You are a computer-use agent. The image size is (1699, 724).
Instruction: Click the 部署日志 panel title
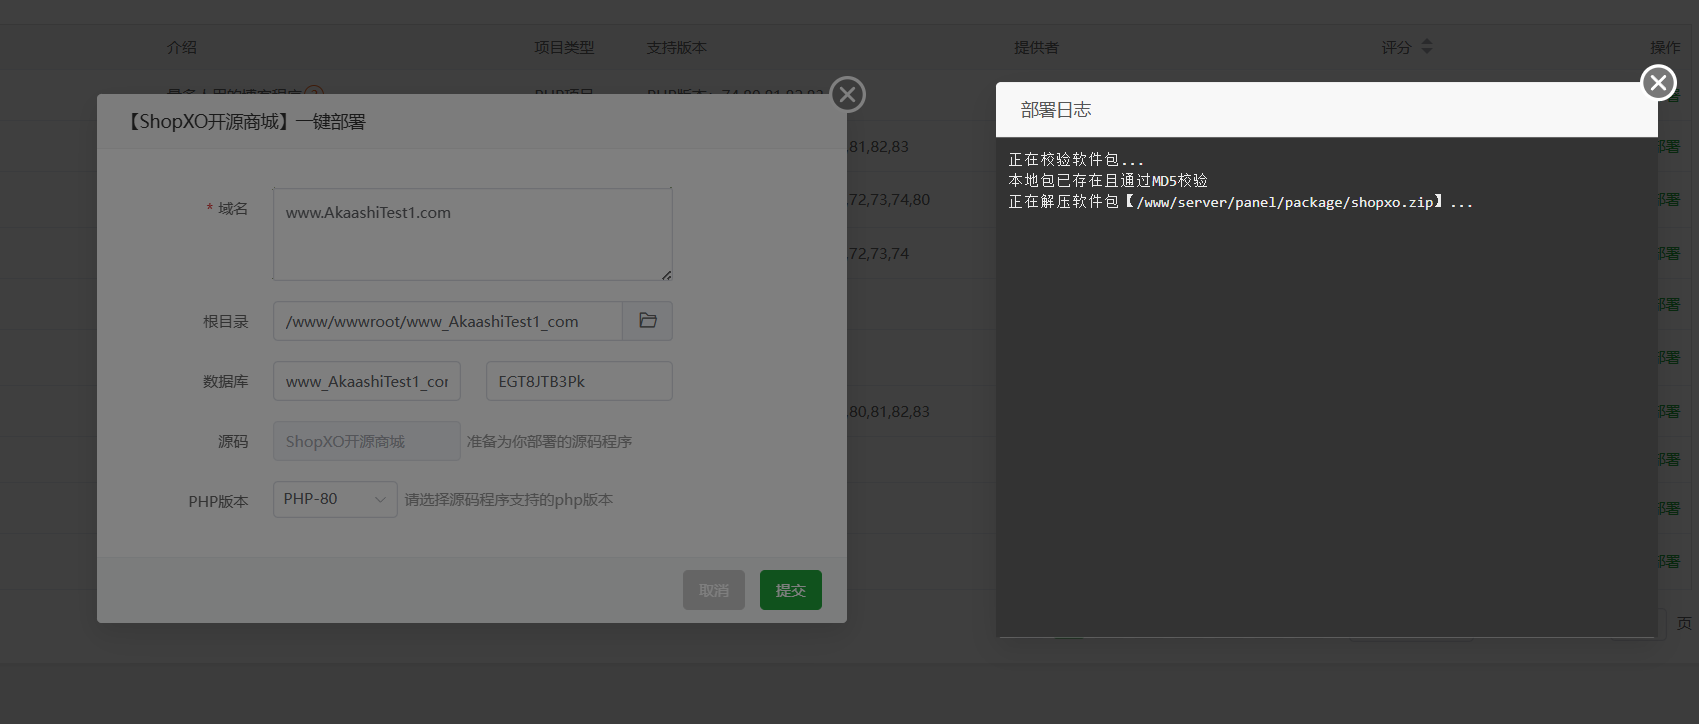pos(1056,110)
